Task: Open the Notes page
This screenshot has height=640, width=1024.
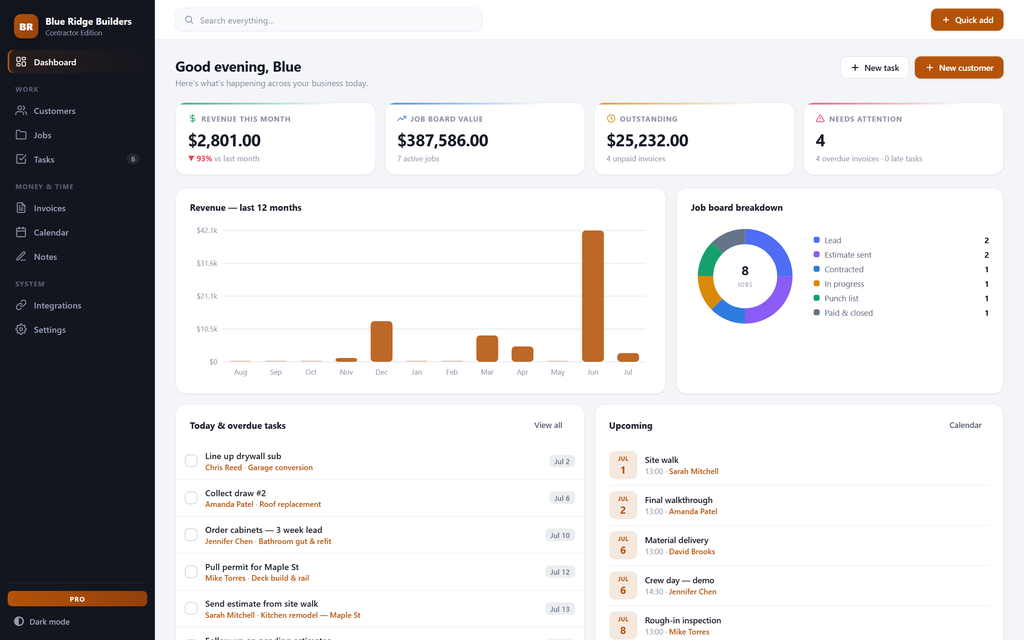Action: (77, 256)
